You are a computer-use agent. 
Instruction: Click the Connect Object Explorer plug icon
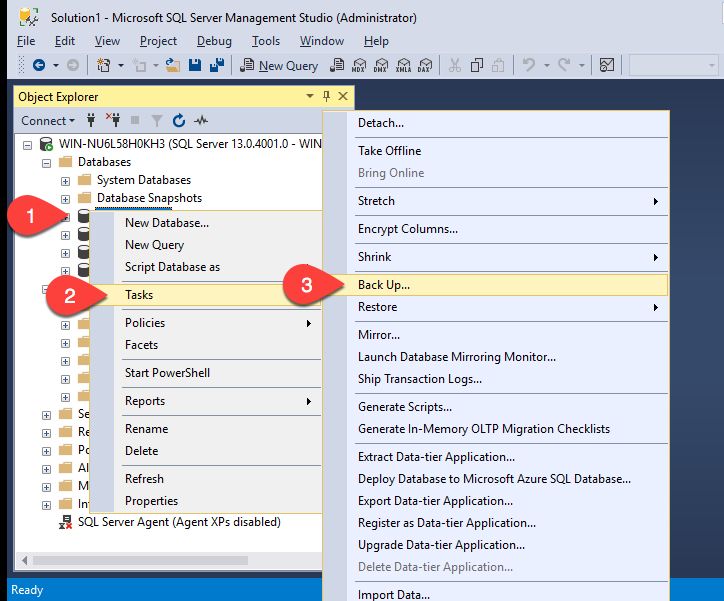pos(91,120)
